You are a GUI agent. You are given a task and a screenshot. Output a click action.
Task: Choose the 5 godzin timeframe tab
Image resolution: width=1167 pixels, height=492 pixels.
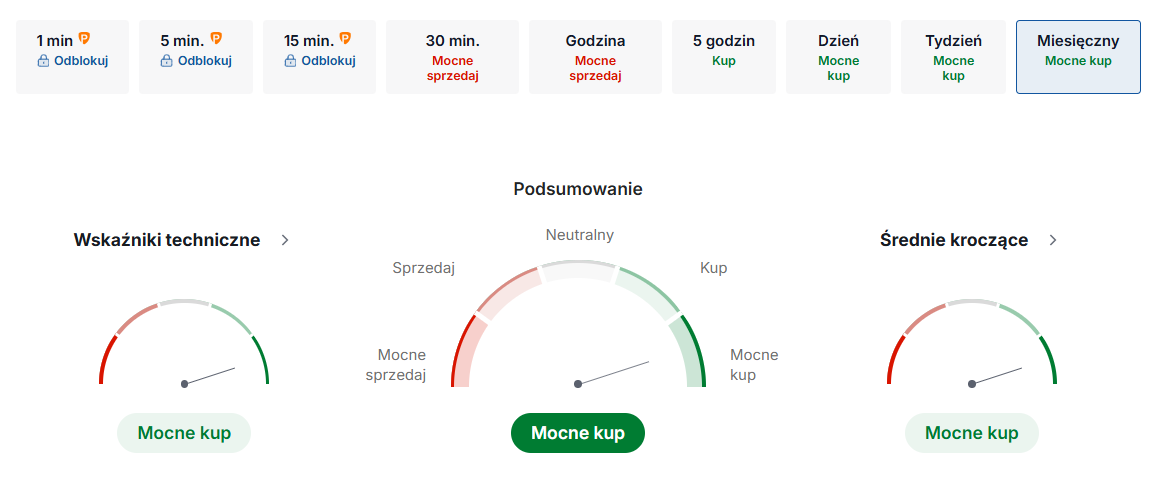point(723,57)
